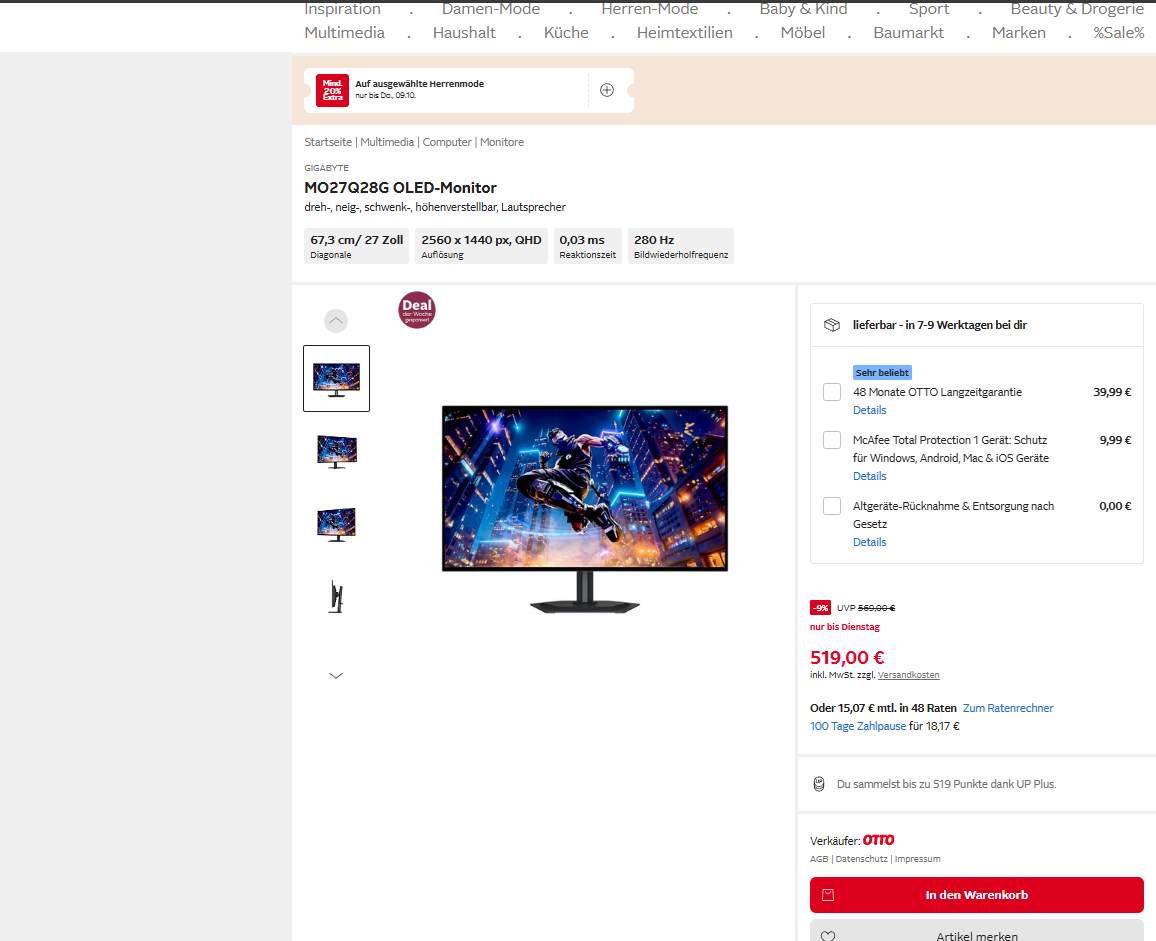
Task: Enable 48 Monate OTTO Langzeitgarantie checkbox
Action: point(832,392)
